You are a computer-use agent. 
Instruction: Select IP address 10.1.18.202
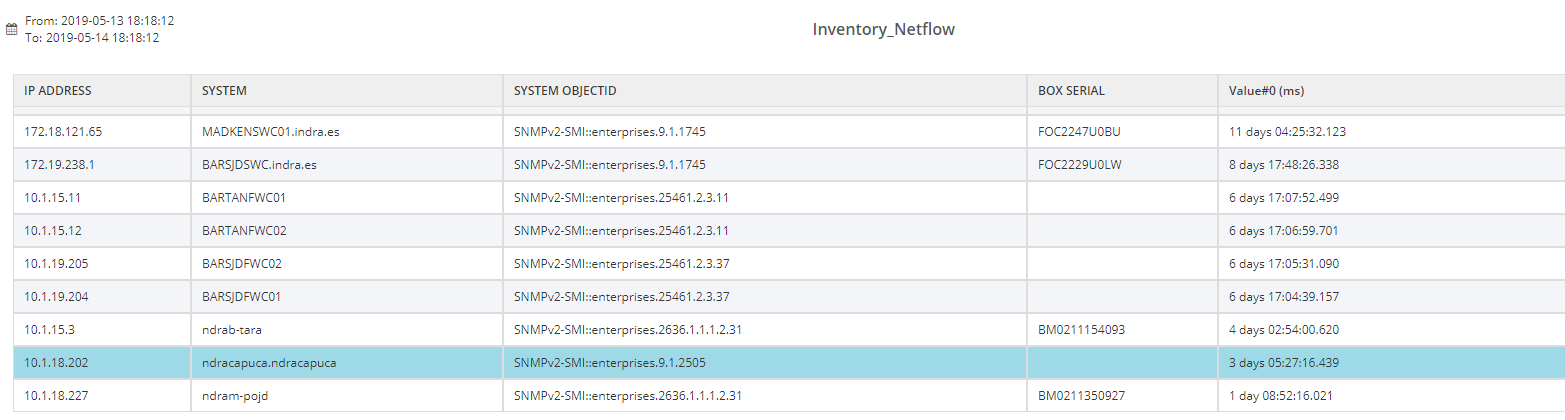click(x=57, y=362)
